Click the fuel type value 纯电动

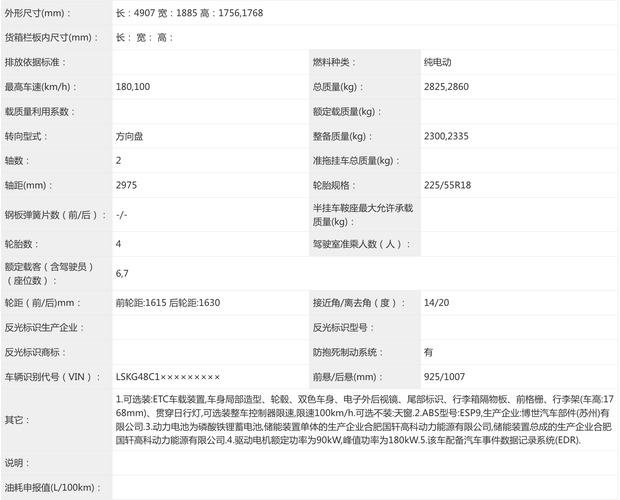tap(437, 62)
